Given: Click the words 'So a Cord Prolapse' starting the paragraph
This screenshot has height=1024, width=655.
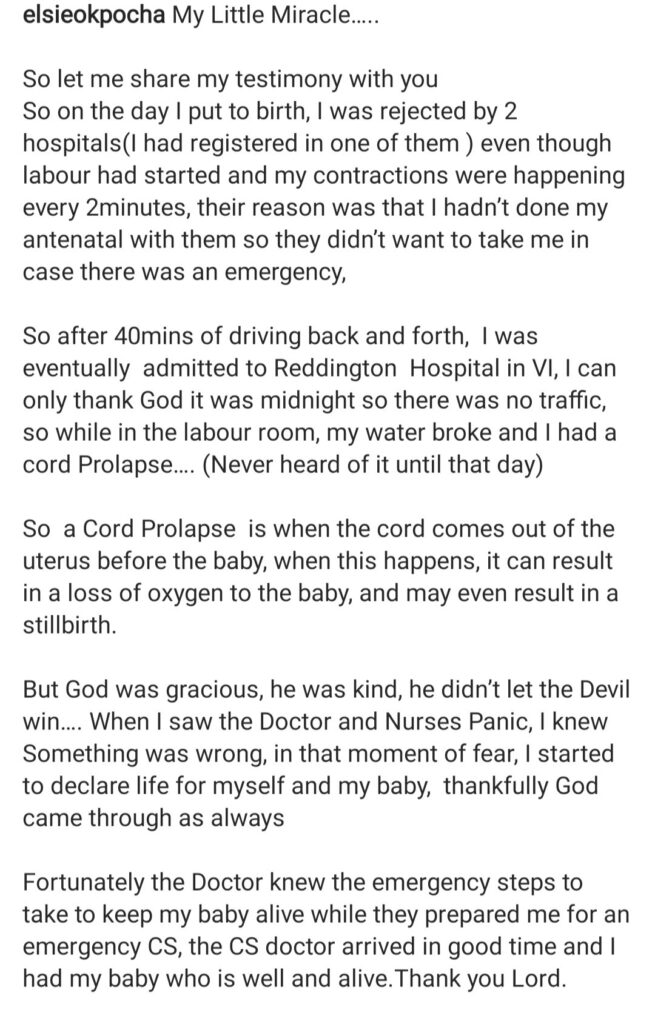Looking at the screenshot, I should pyautogui.click(x=129, y=528).
